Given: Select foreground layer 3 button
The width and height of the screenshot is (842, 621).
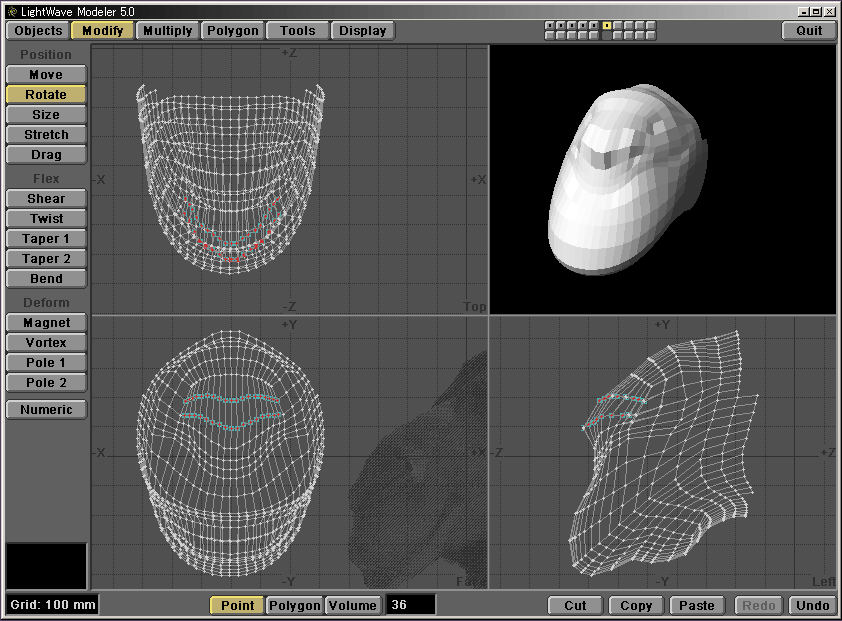Looking at the screenshot, I should tap(572, 25).
